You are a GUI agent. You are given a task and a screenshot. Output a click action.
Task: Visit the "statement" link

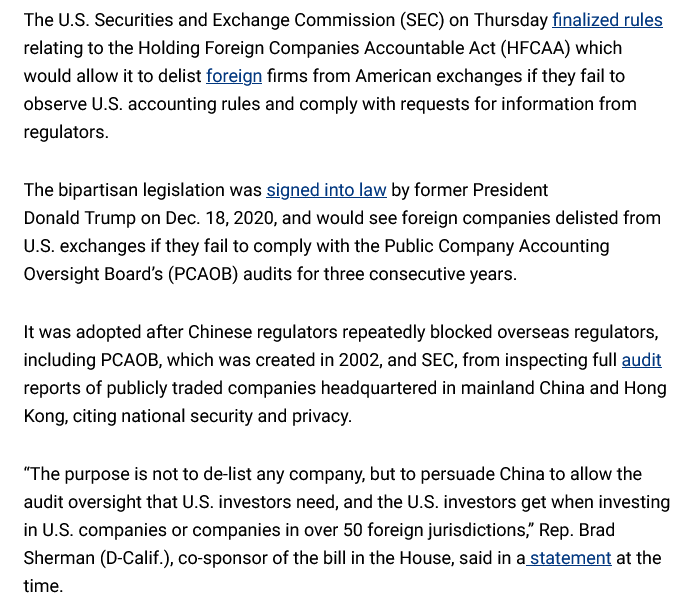pos(570,558)
